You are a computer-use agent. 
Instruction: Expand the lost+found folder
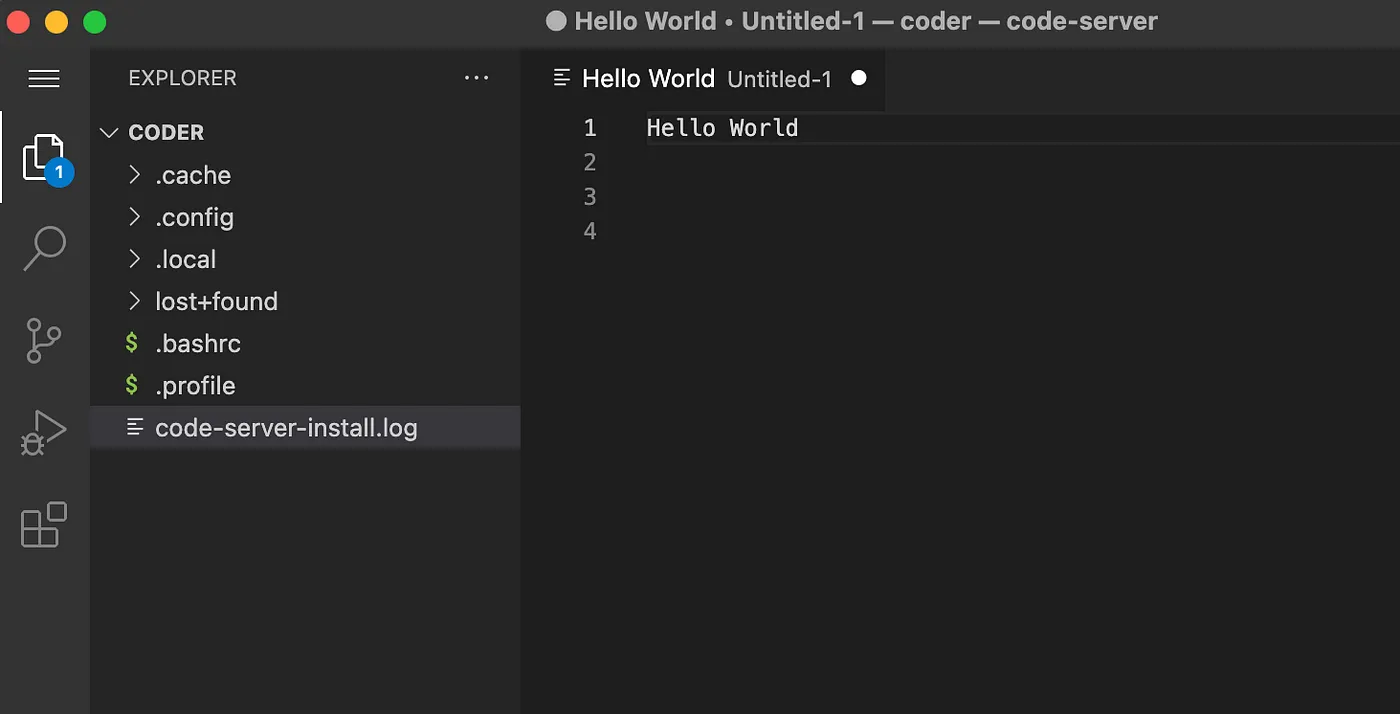click(x=216, y=301)
